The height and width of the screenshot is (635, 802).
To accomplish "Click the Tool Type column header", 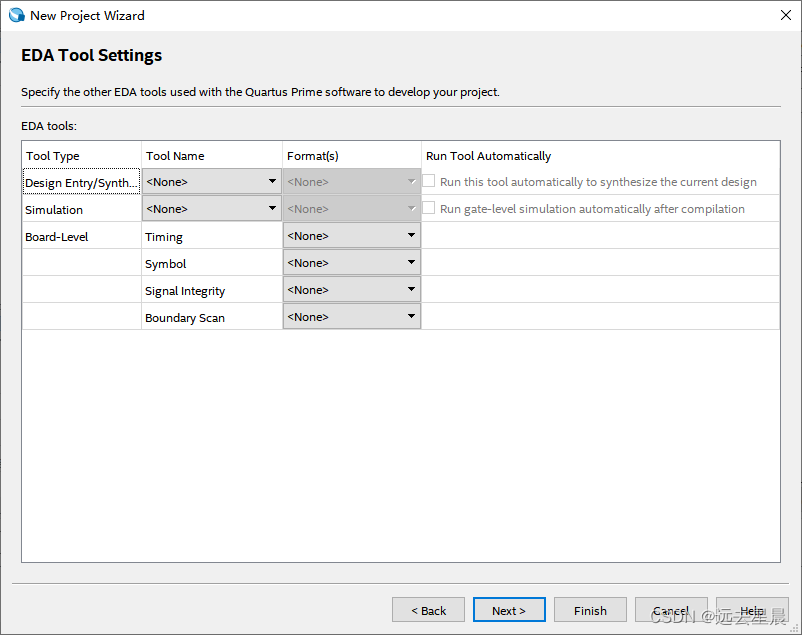I will [53, 156].
